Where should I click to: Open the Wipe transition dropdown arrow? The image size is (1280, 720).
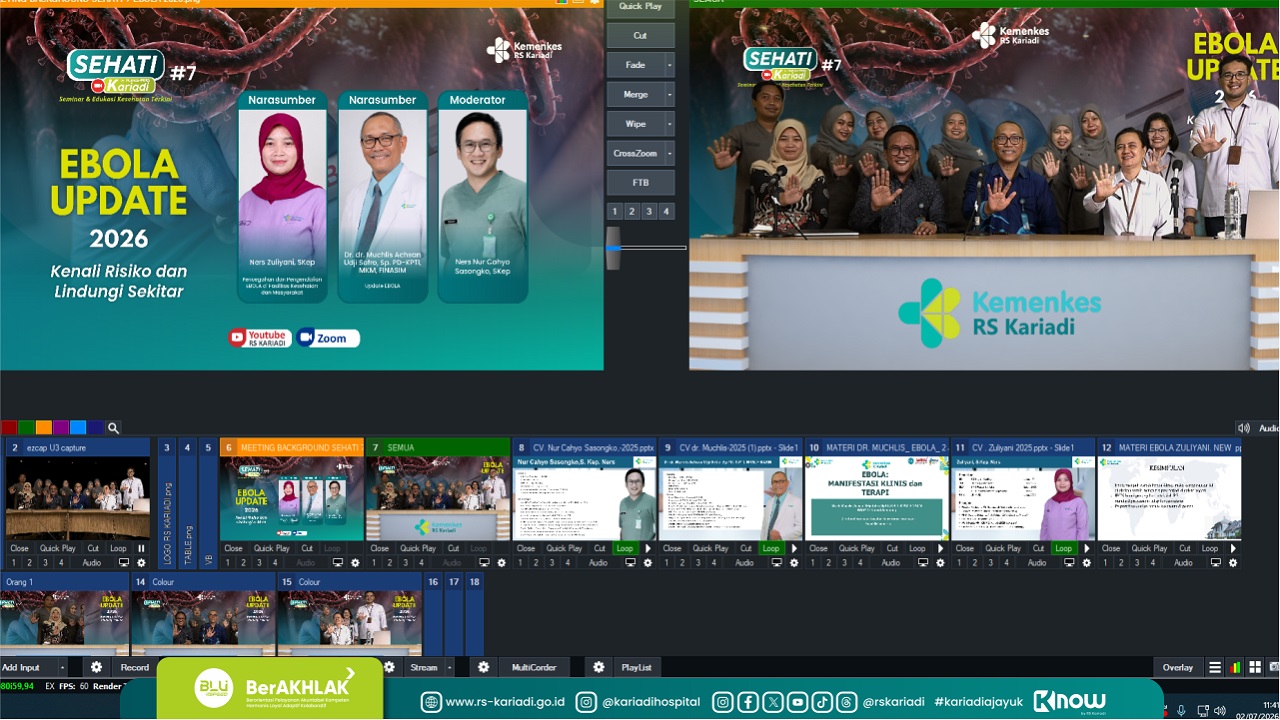click(669, 124)
